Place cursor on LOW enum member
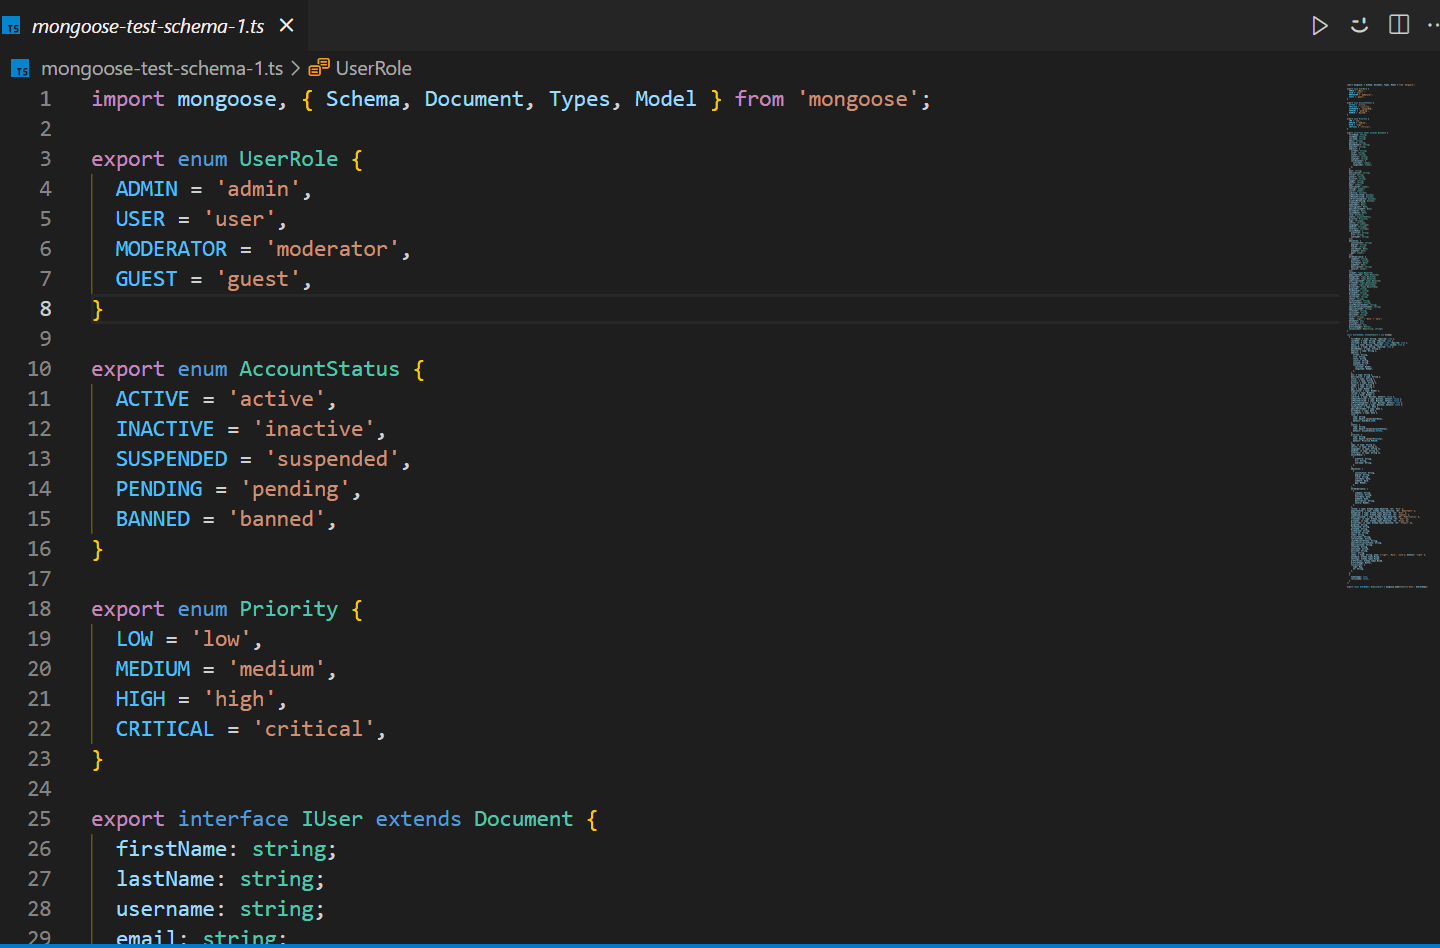This screenshot has width=1440, height=948. tap(134, 639)
